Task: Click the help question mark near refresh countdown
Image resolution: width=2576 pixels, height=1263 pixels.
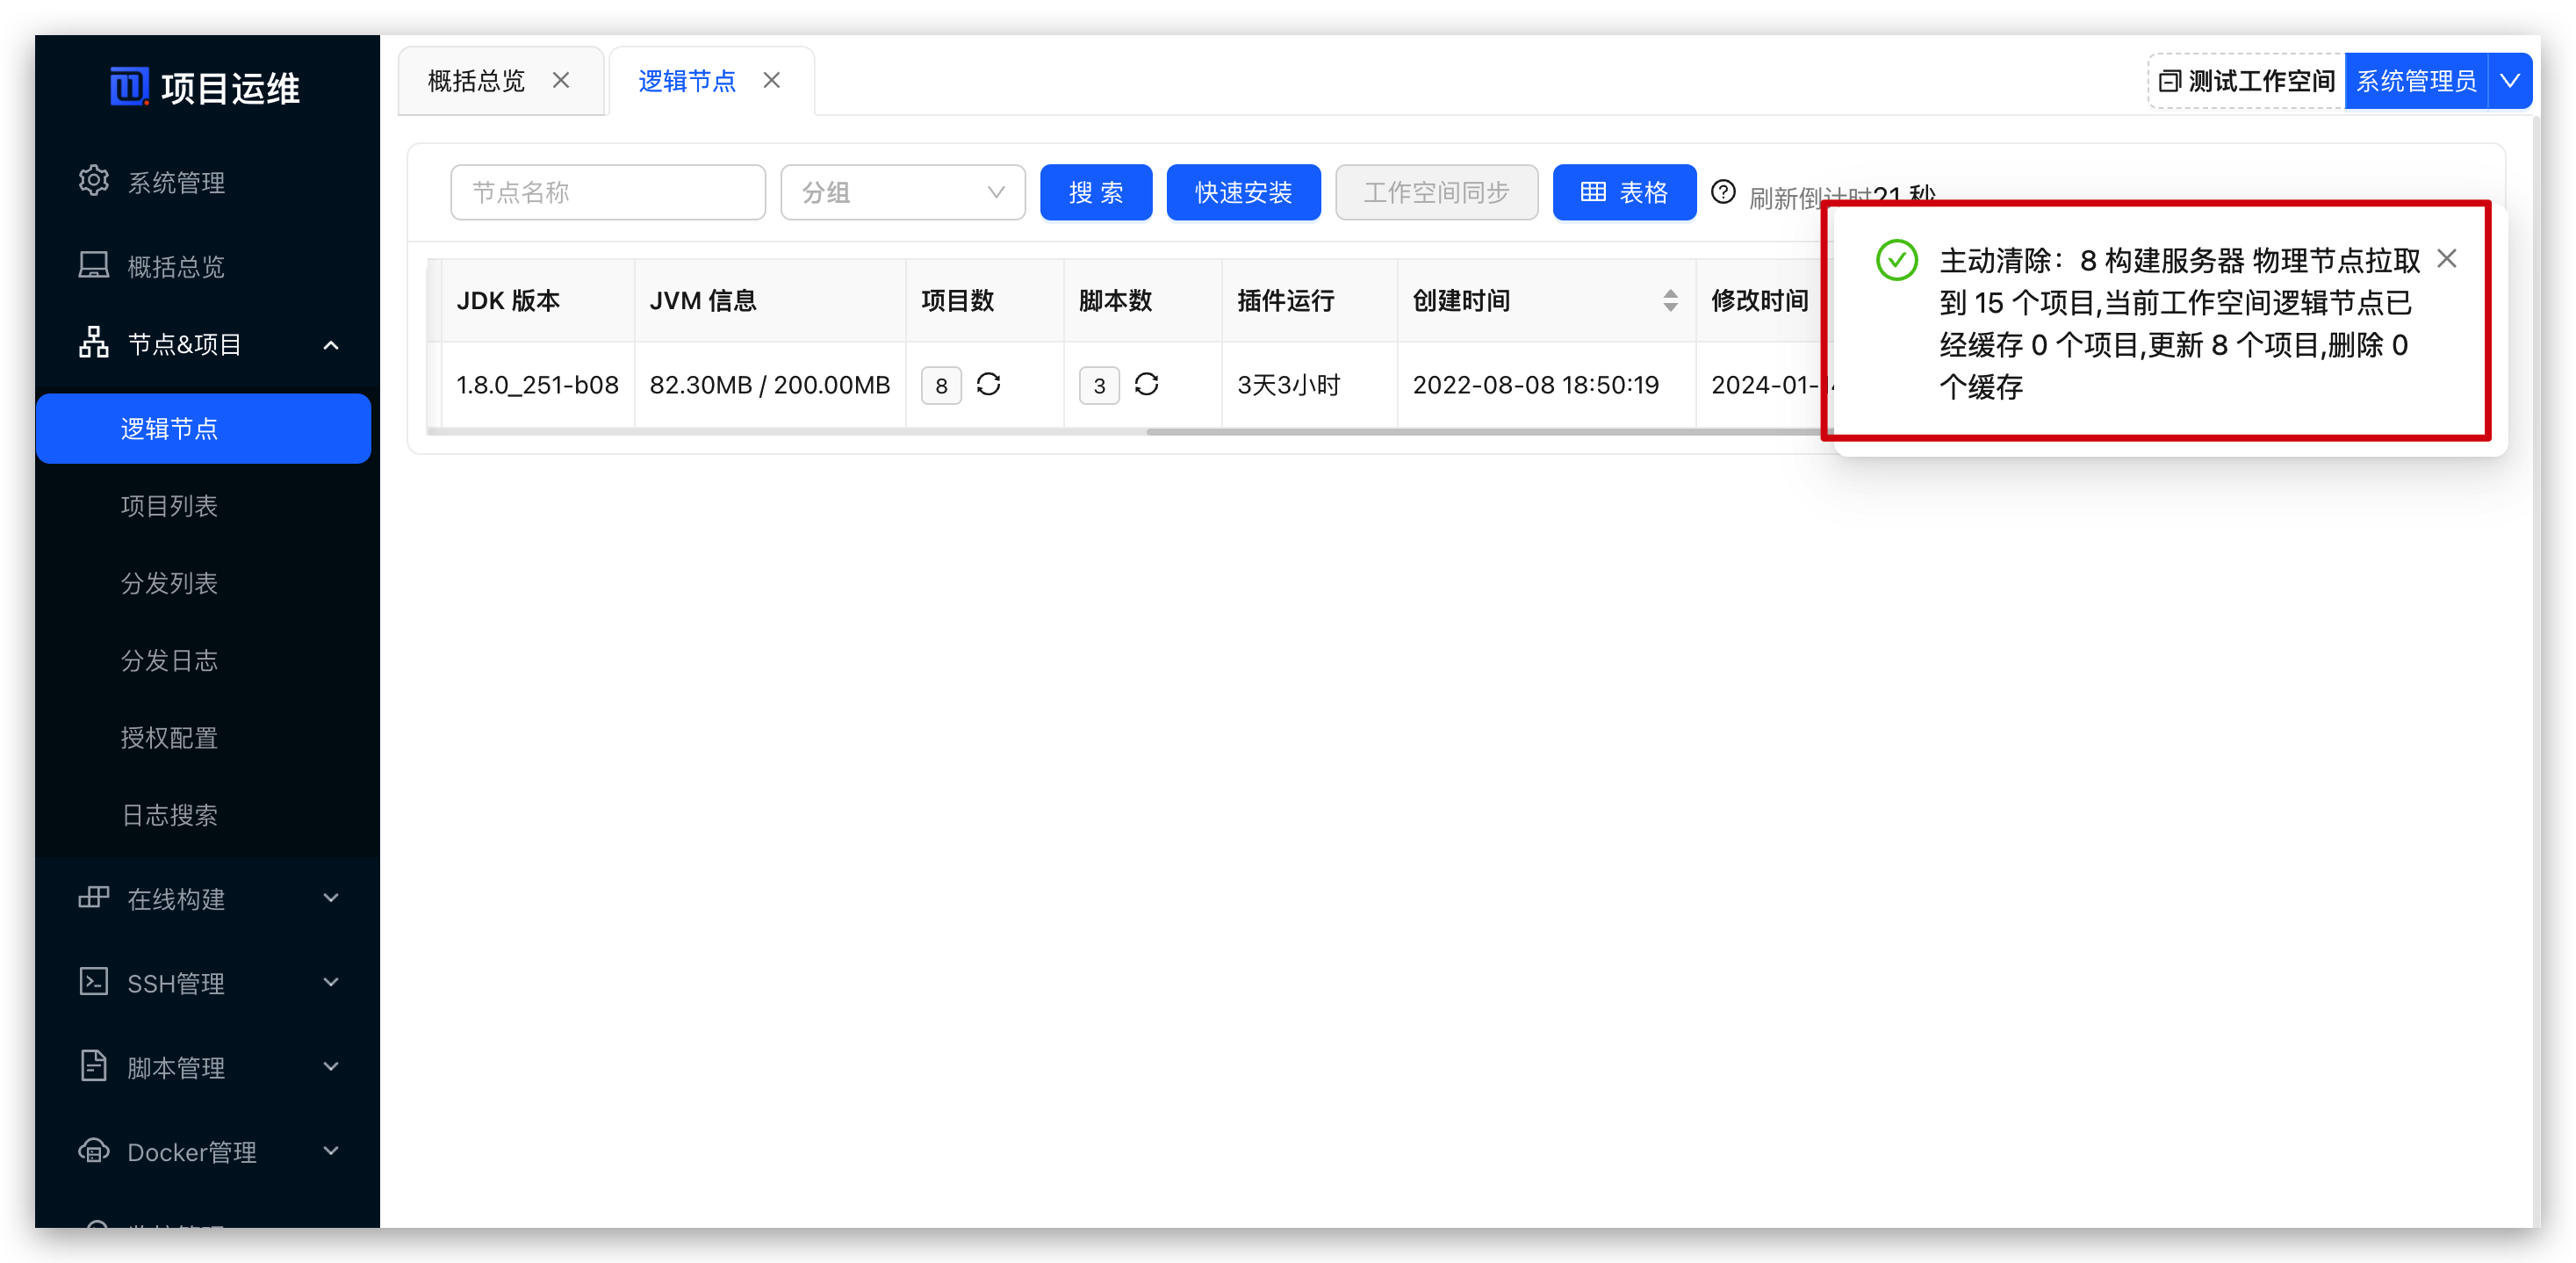Action: (1723, 192)
